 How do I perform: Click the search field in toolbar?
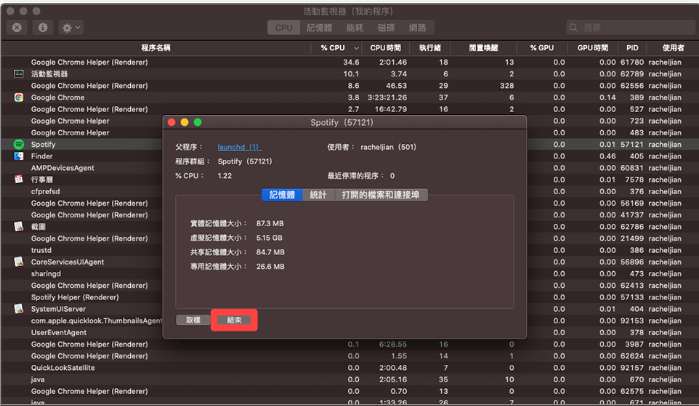click(x=630, y=28)
